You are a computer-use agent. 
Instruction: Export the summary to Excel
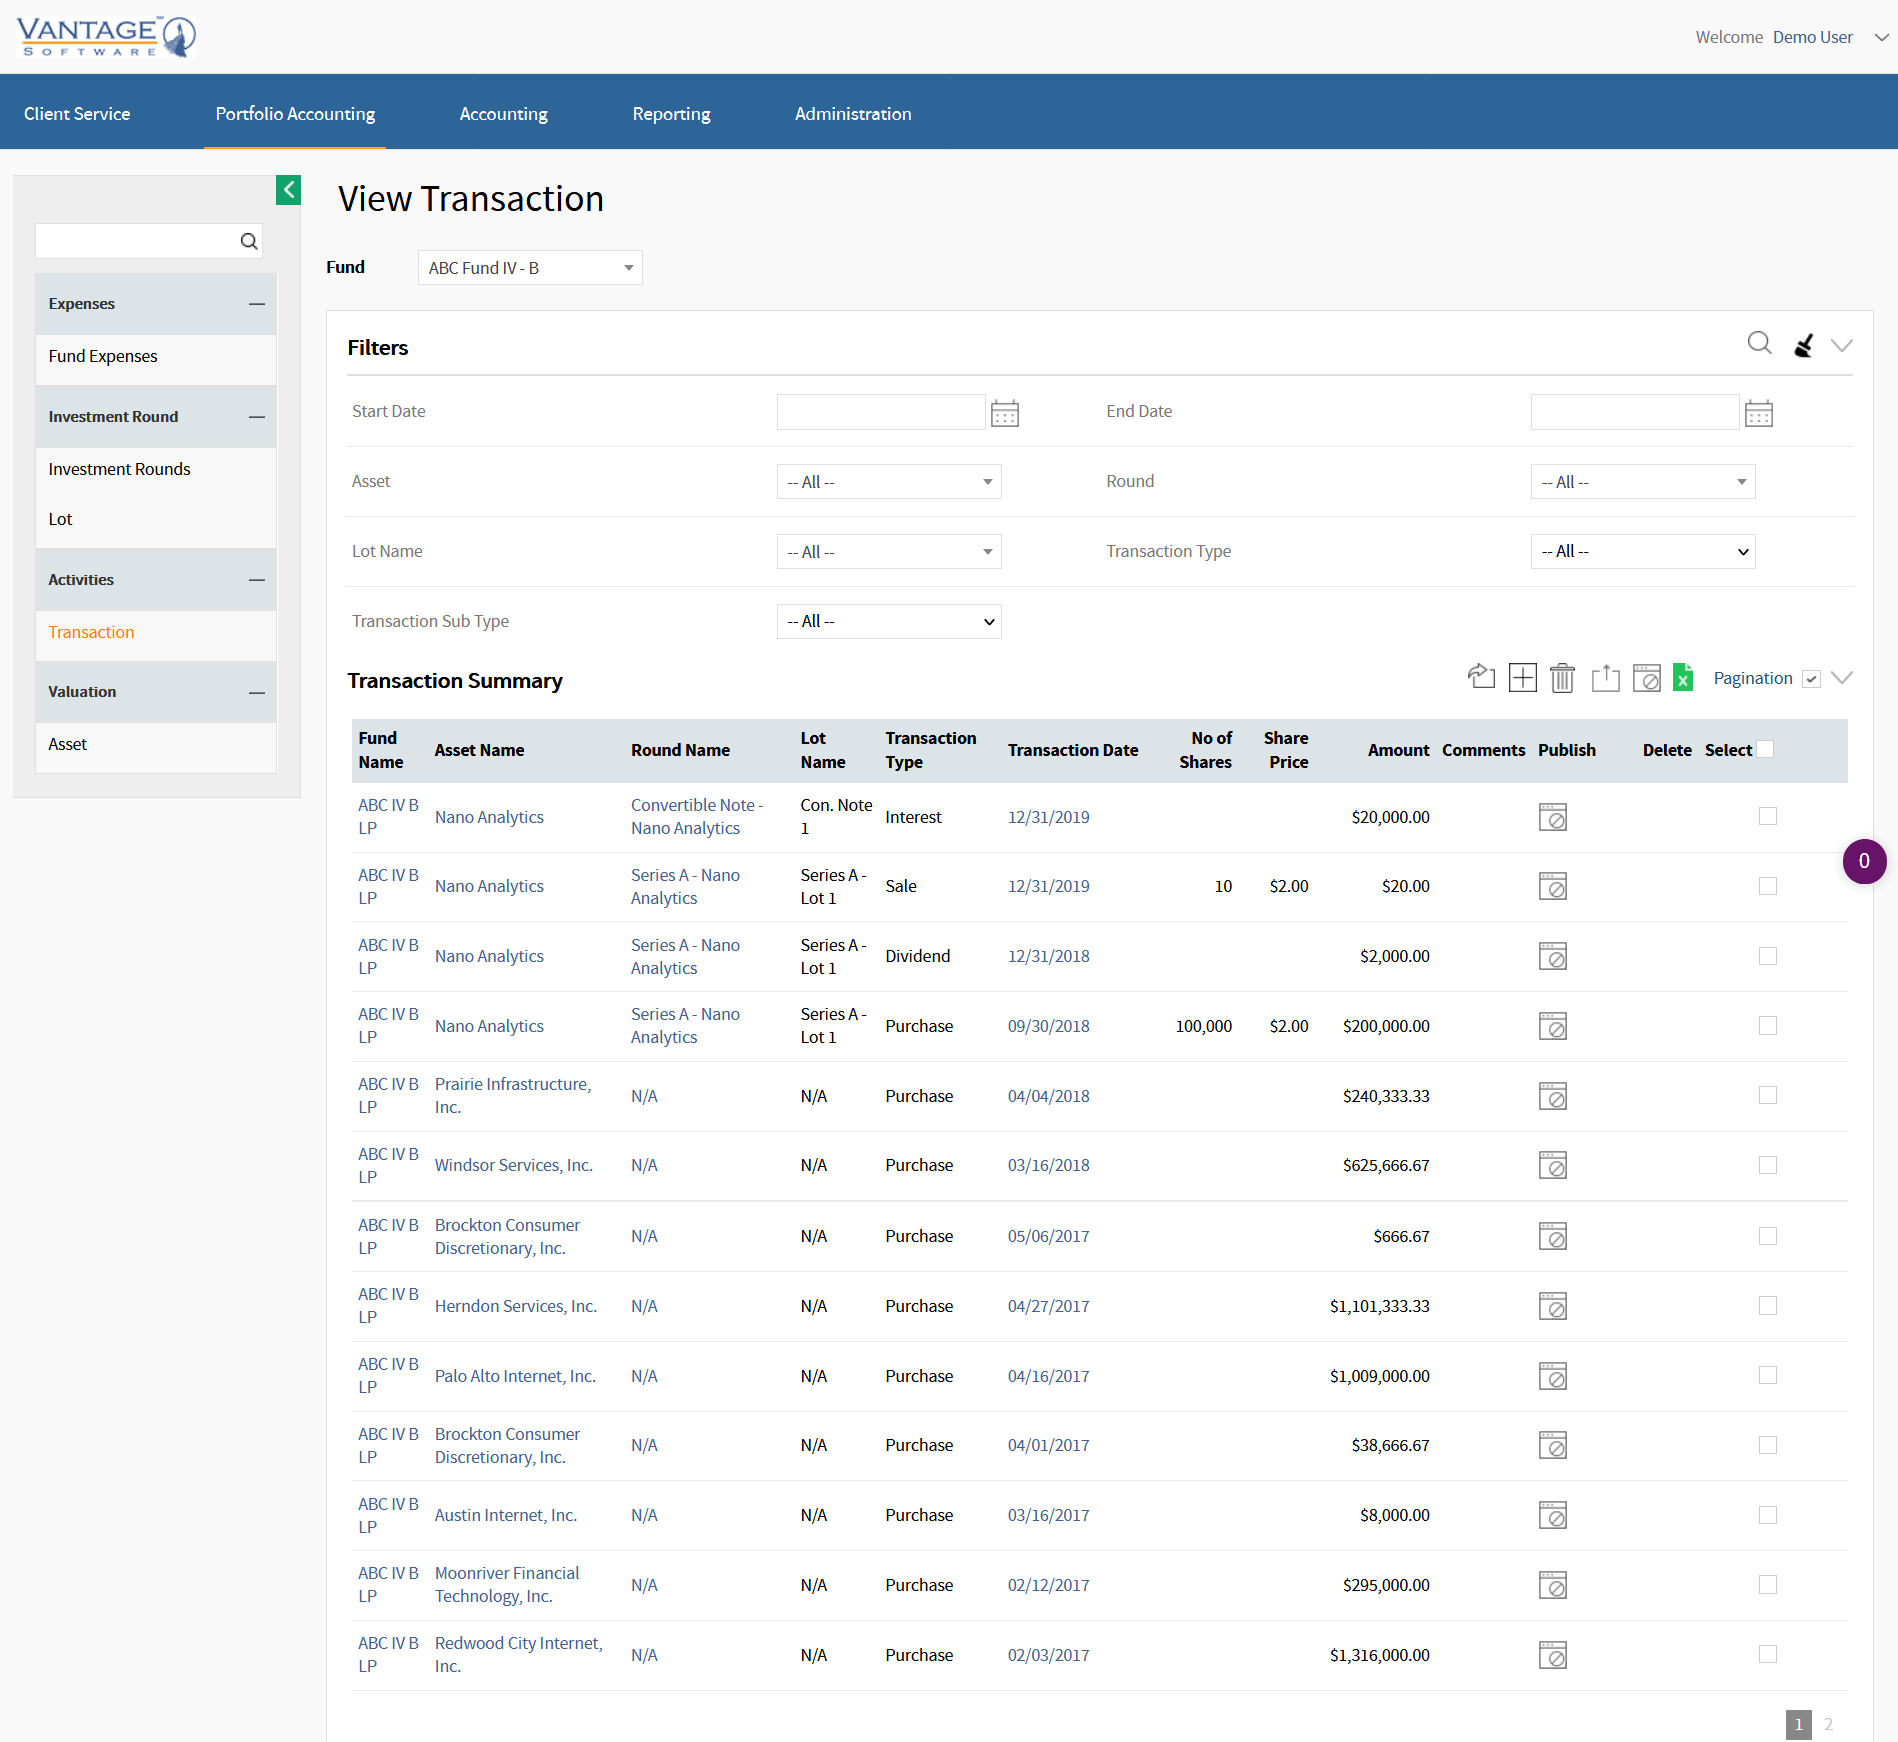[1682, 677]
